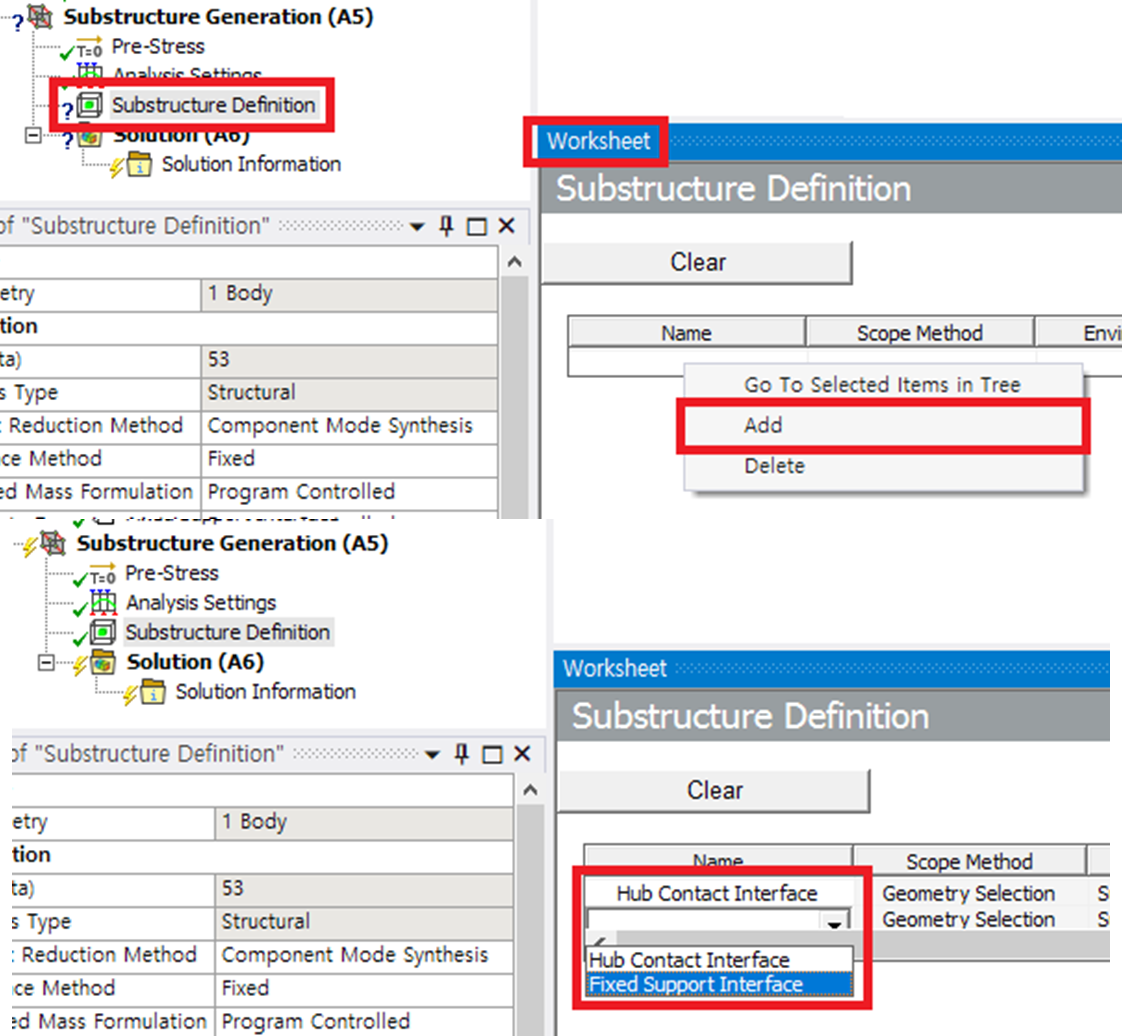Screen dimensions: 1122x1036
Task: Choose Add from the context menu
Action: [763, 426]
